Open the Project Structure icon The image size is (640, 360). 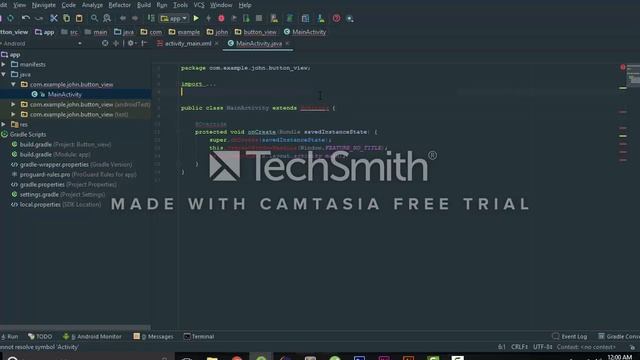point(305,18)
